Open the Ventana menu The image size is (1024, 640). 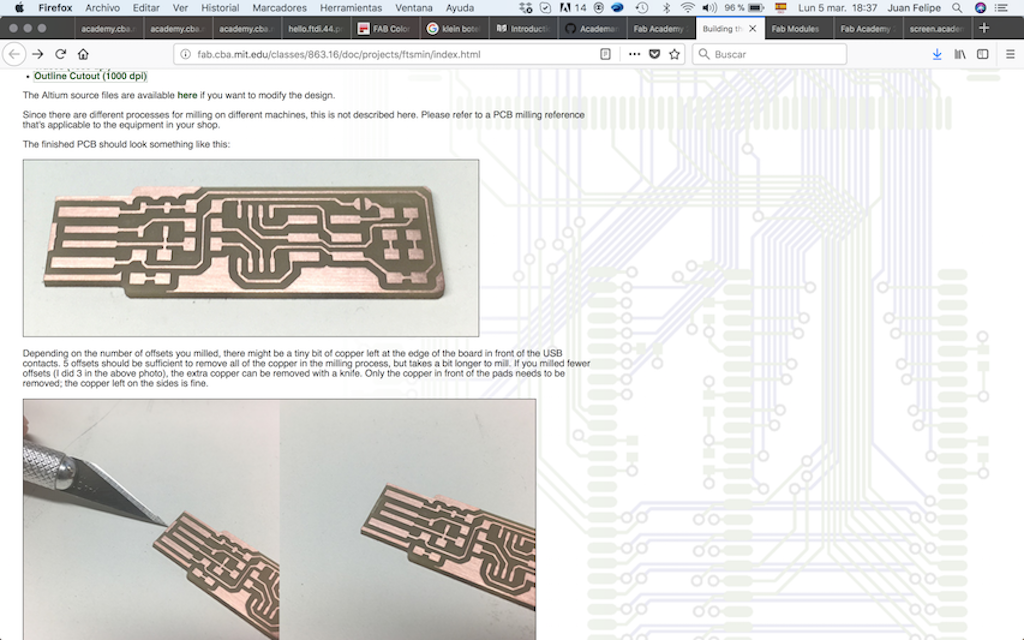click(414, 8)
